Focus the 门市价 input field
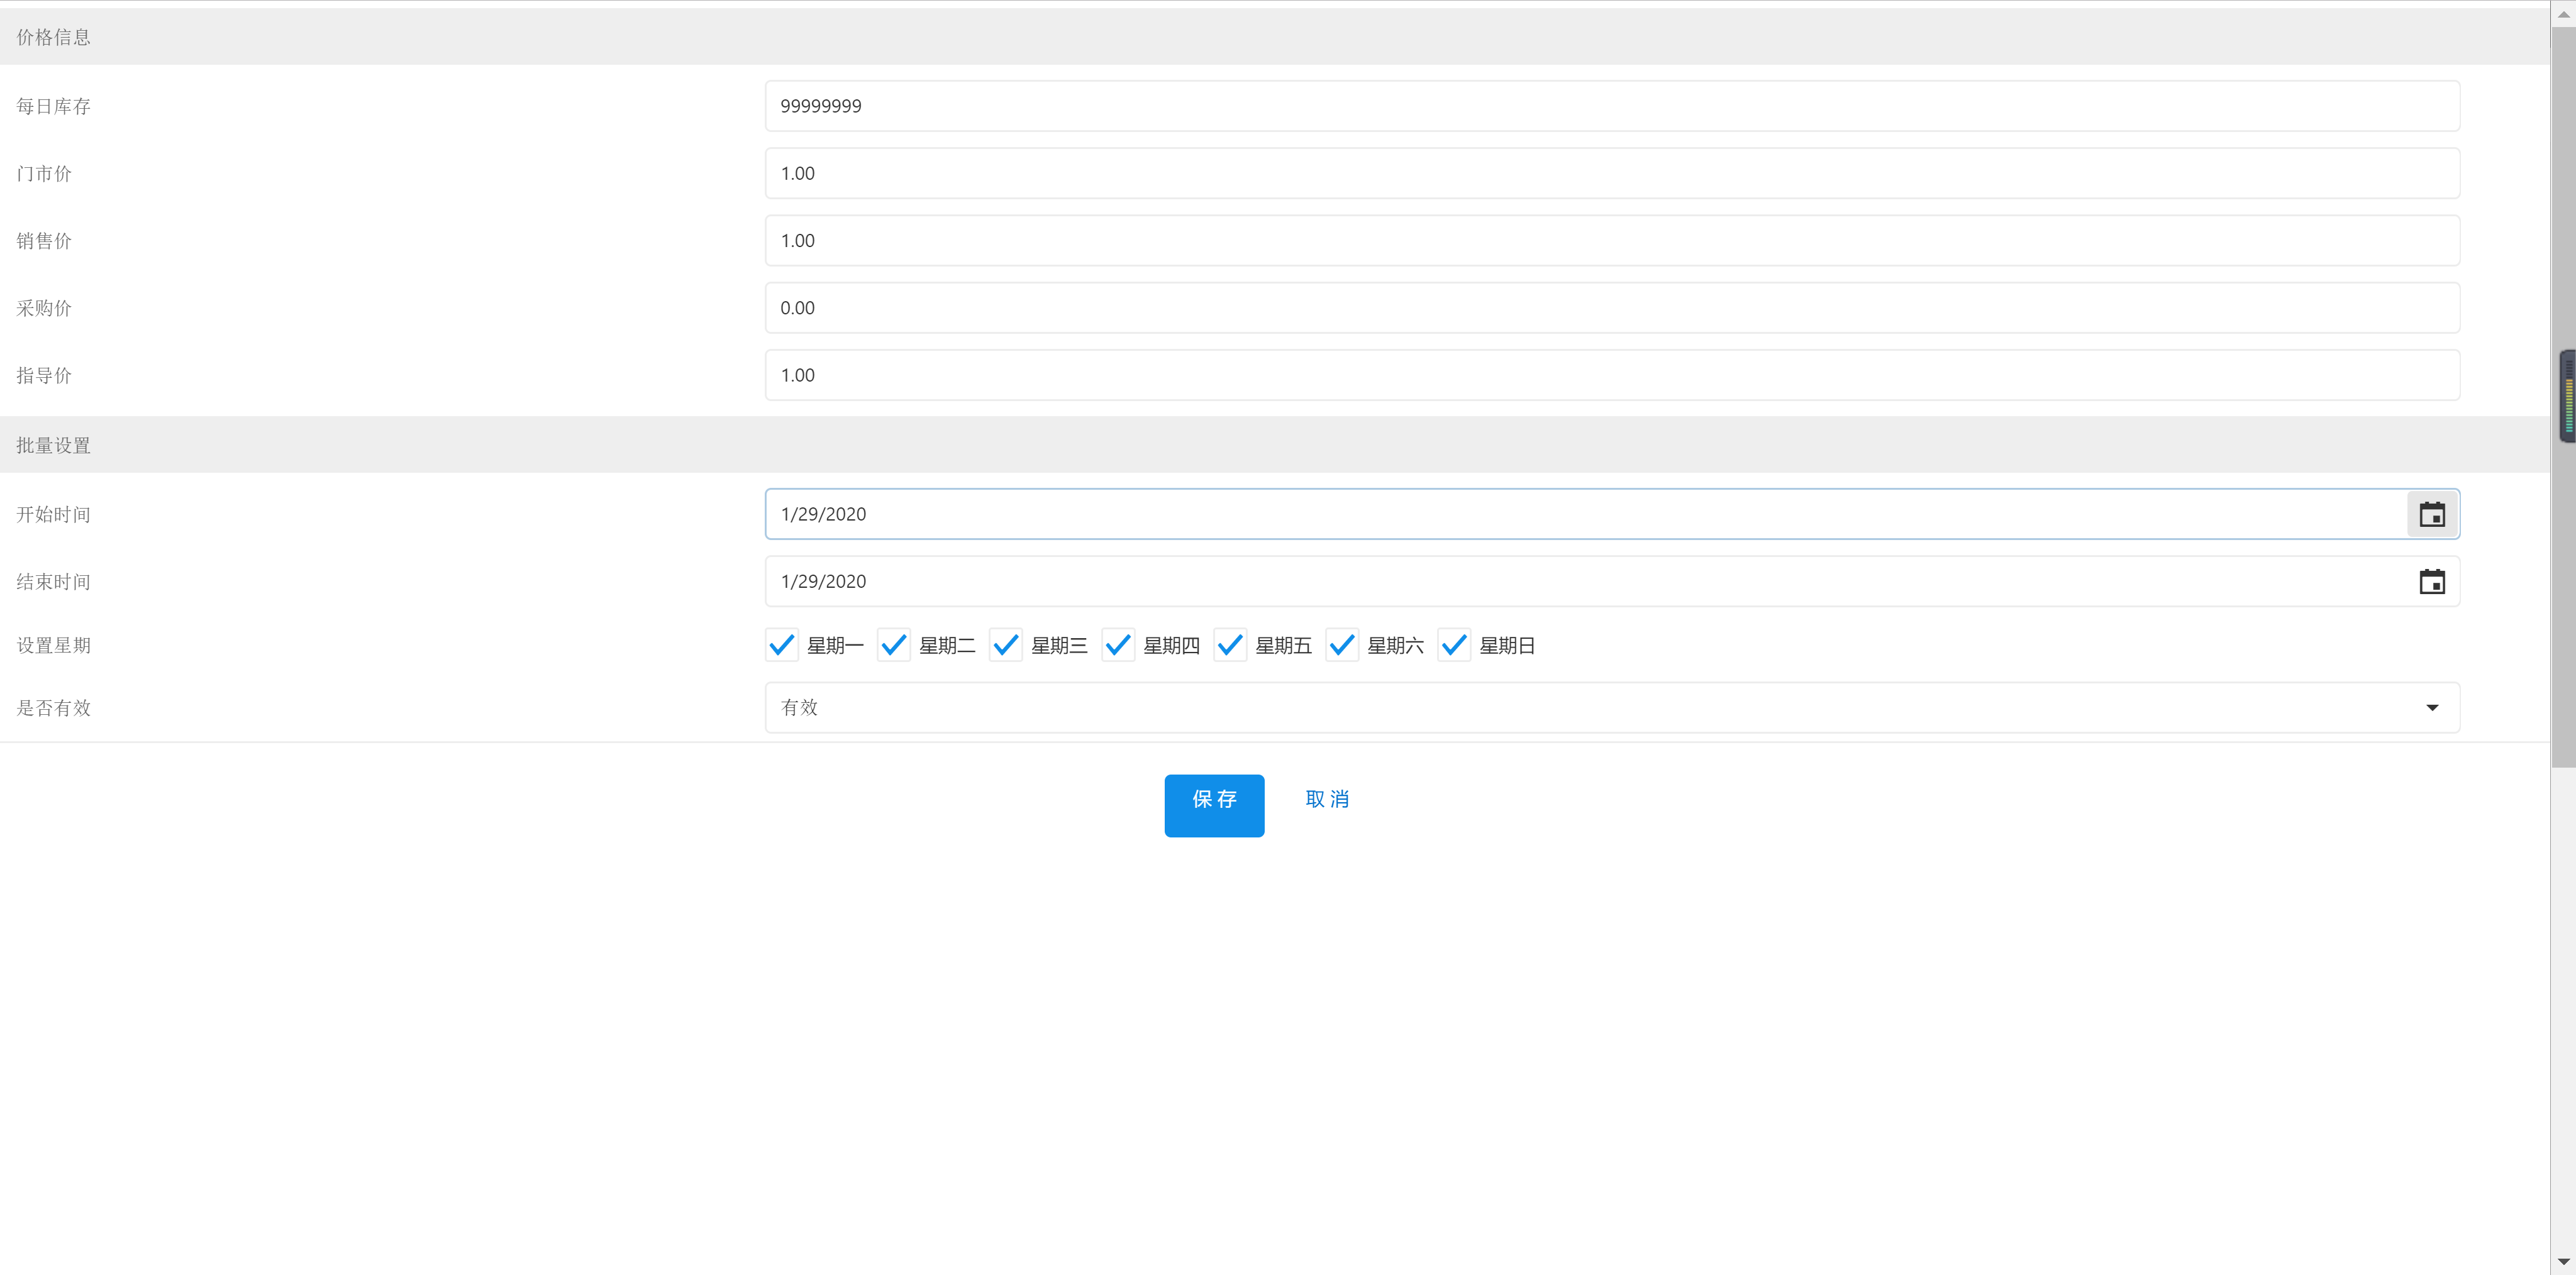The image size is (2576, 1275). (x=1611, y=173)
